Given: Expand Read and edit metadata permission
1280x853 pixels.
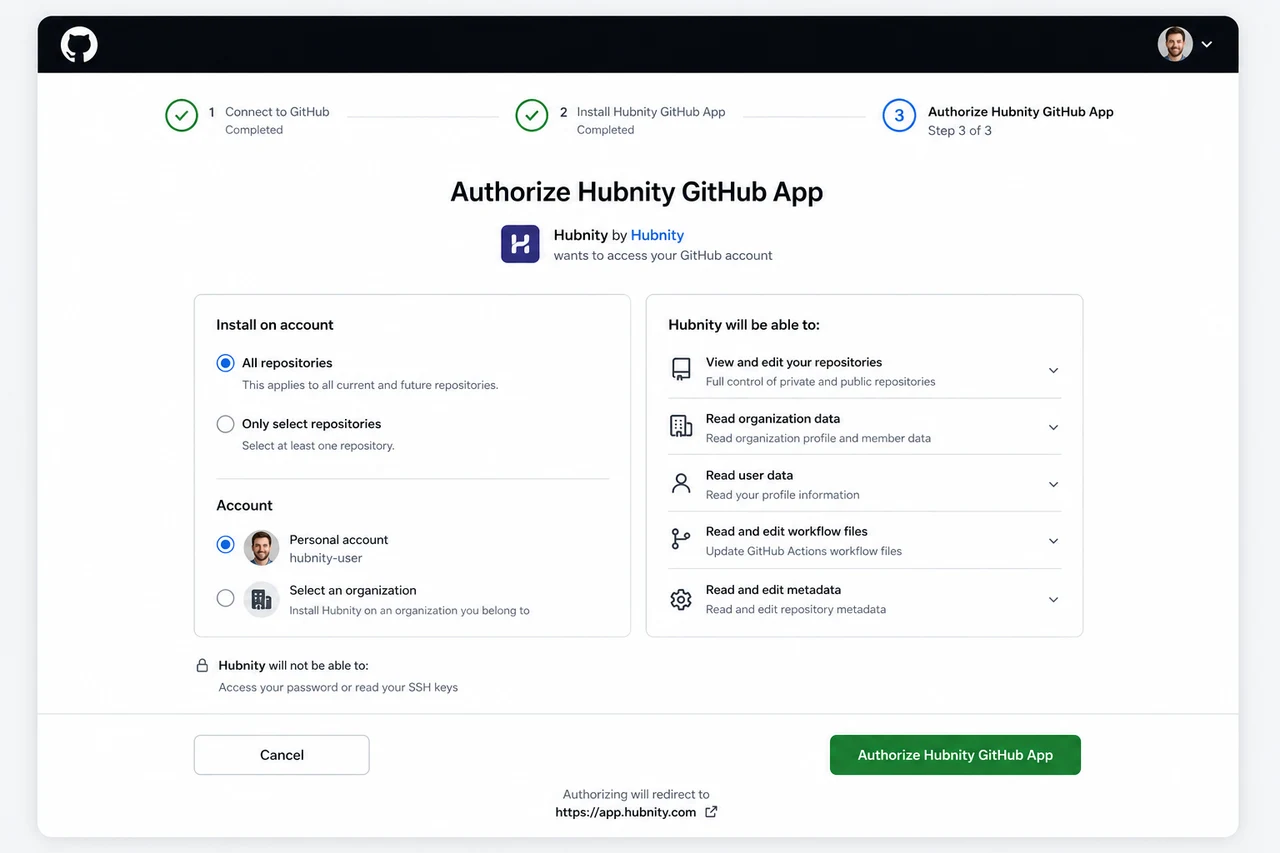Looking at the screenshot, I should (x=1053, y=600).
